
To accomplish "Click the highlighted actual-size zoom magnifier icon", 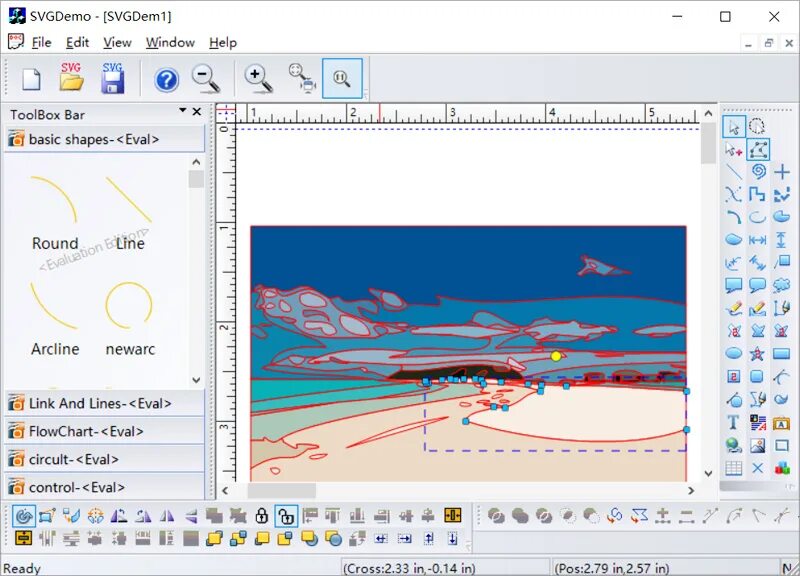I will 342,78.
